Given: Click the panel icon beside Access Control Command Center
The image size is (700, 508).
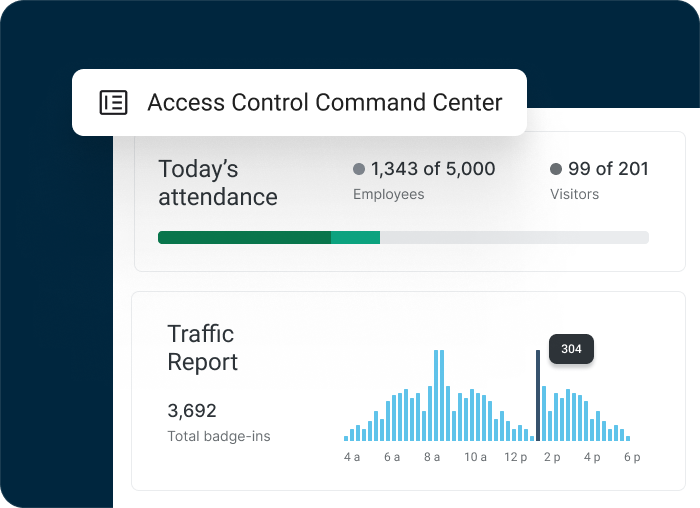Looking at the screenshot, I should [113, 102].
